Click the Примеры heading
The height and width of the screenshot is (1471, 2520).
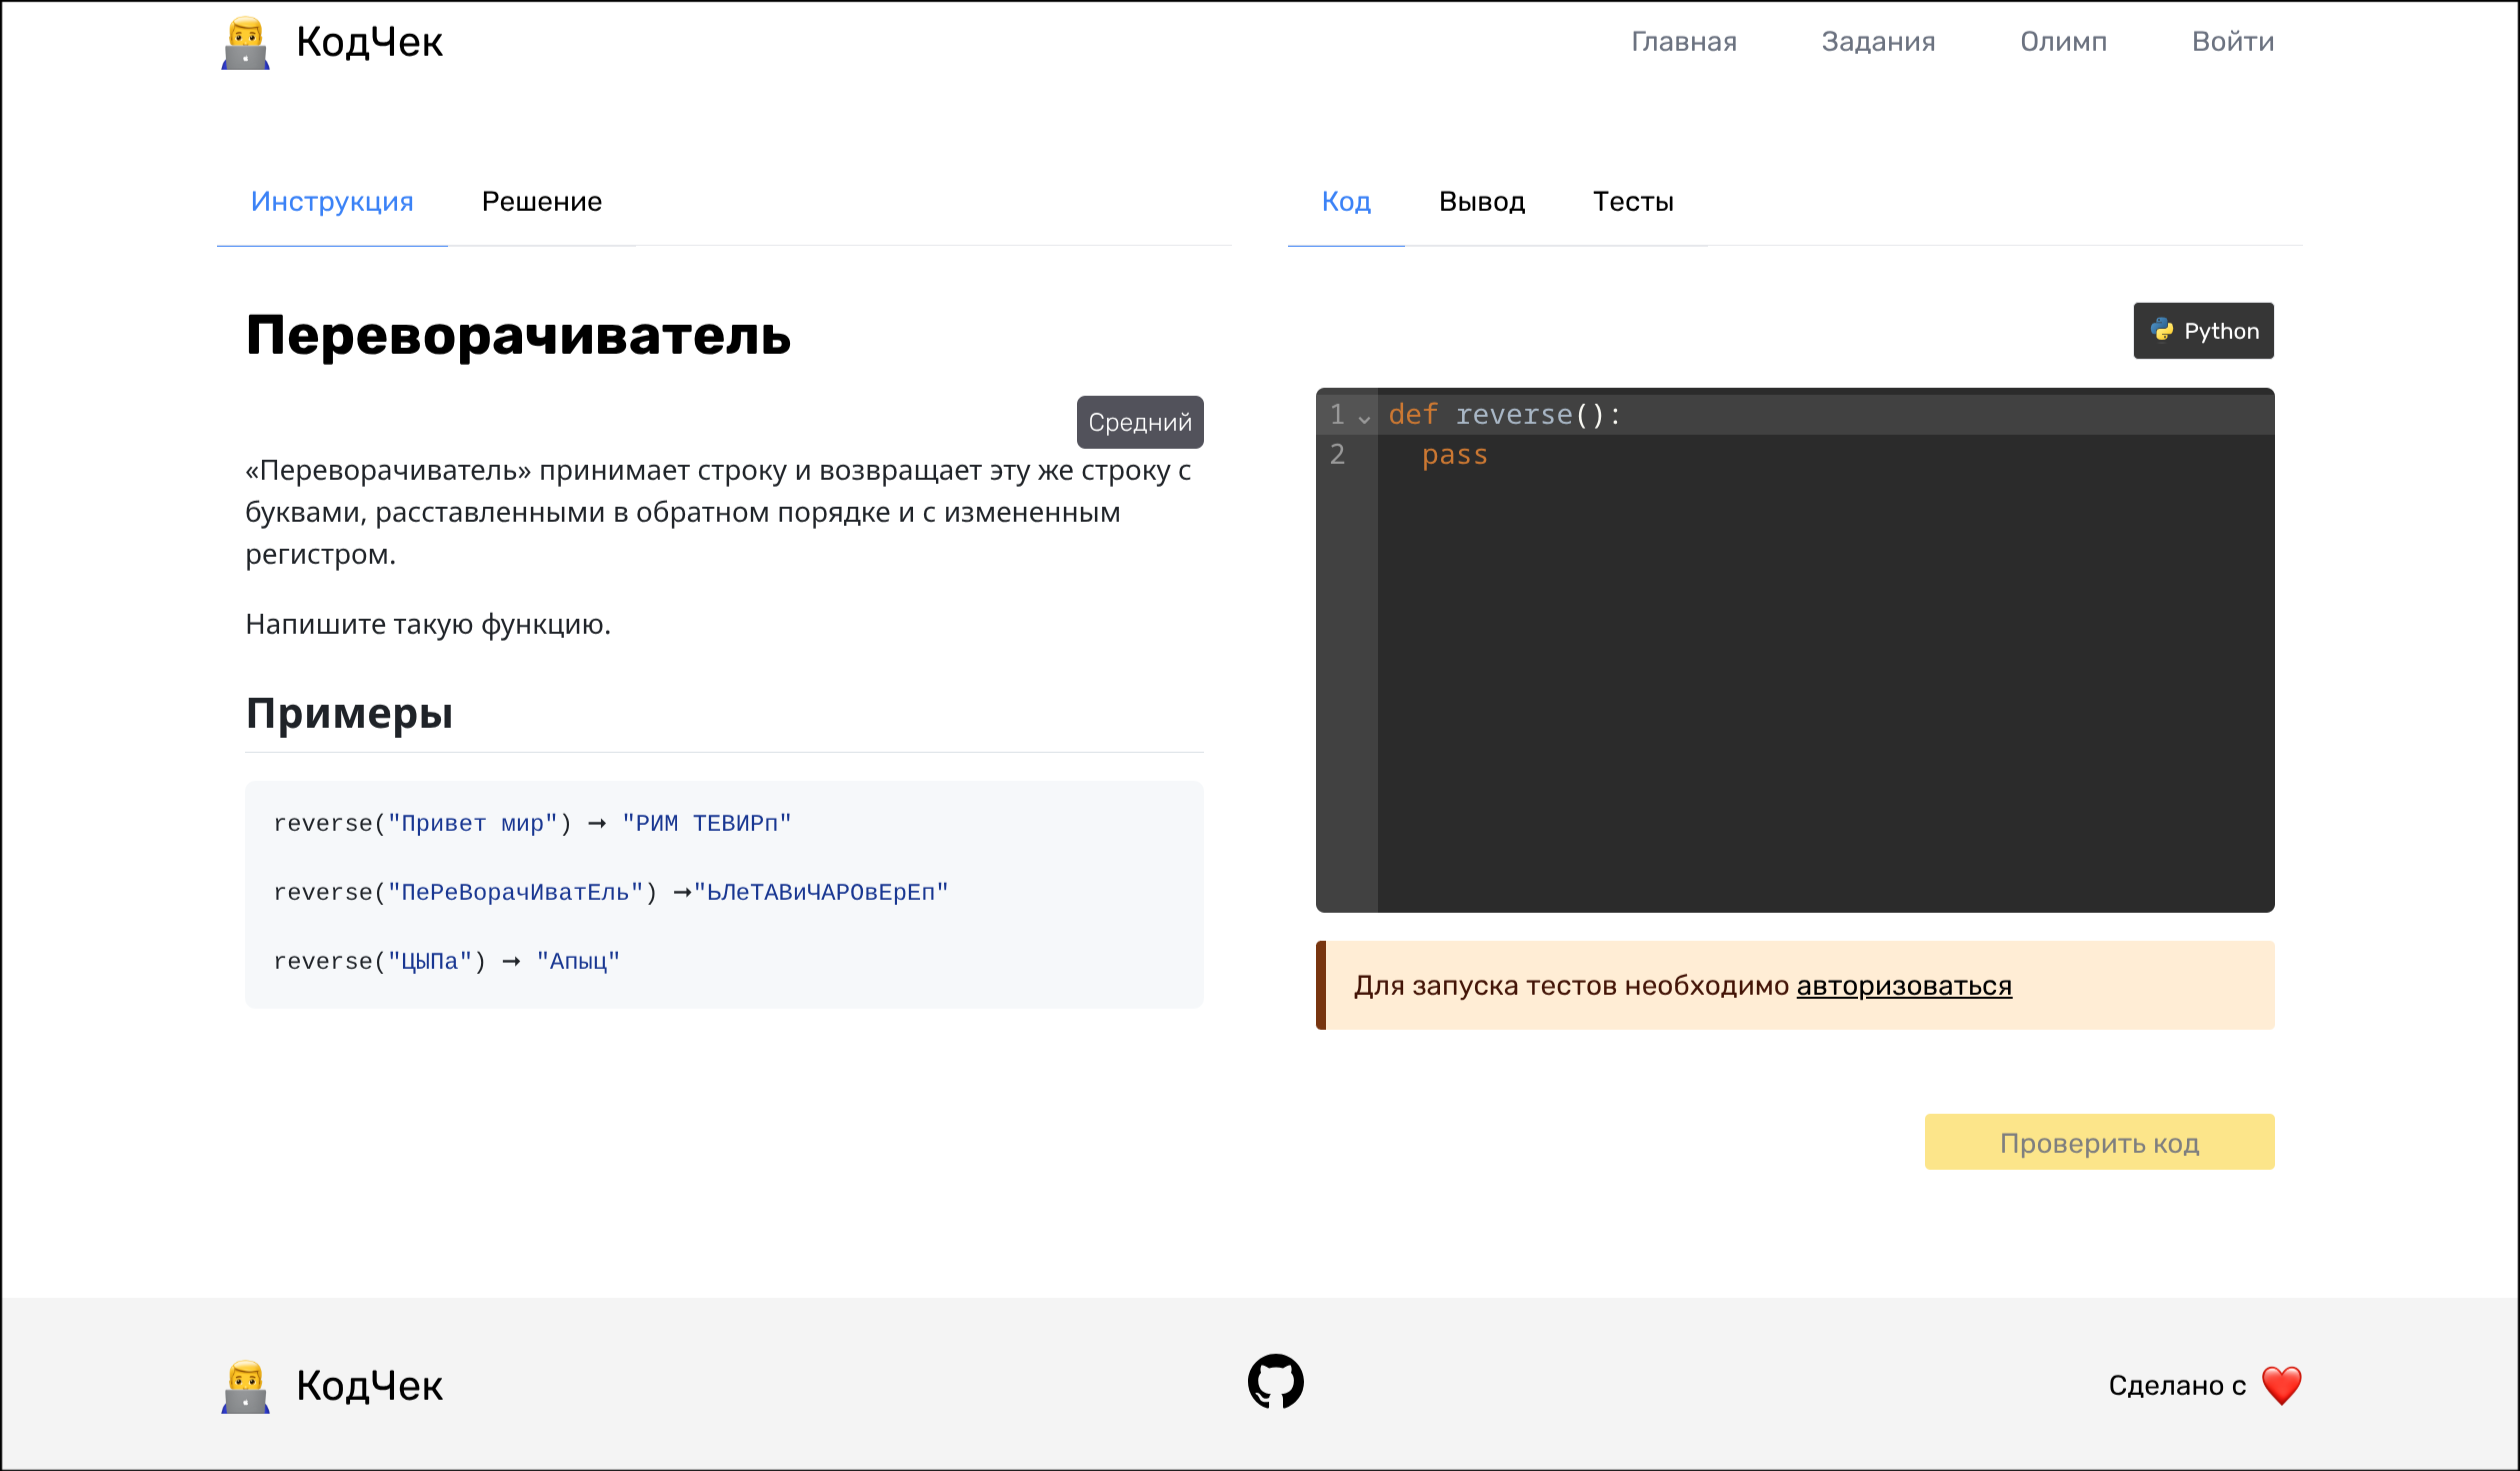[x=349, y=713]
